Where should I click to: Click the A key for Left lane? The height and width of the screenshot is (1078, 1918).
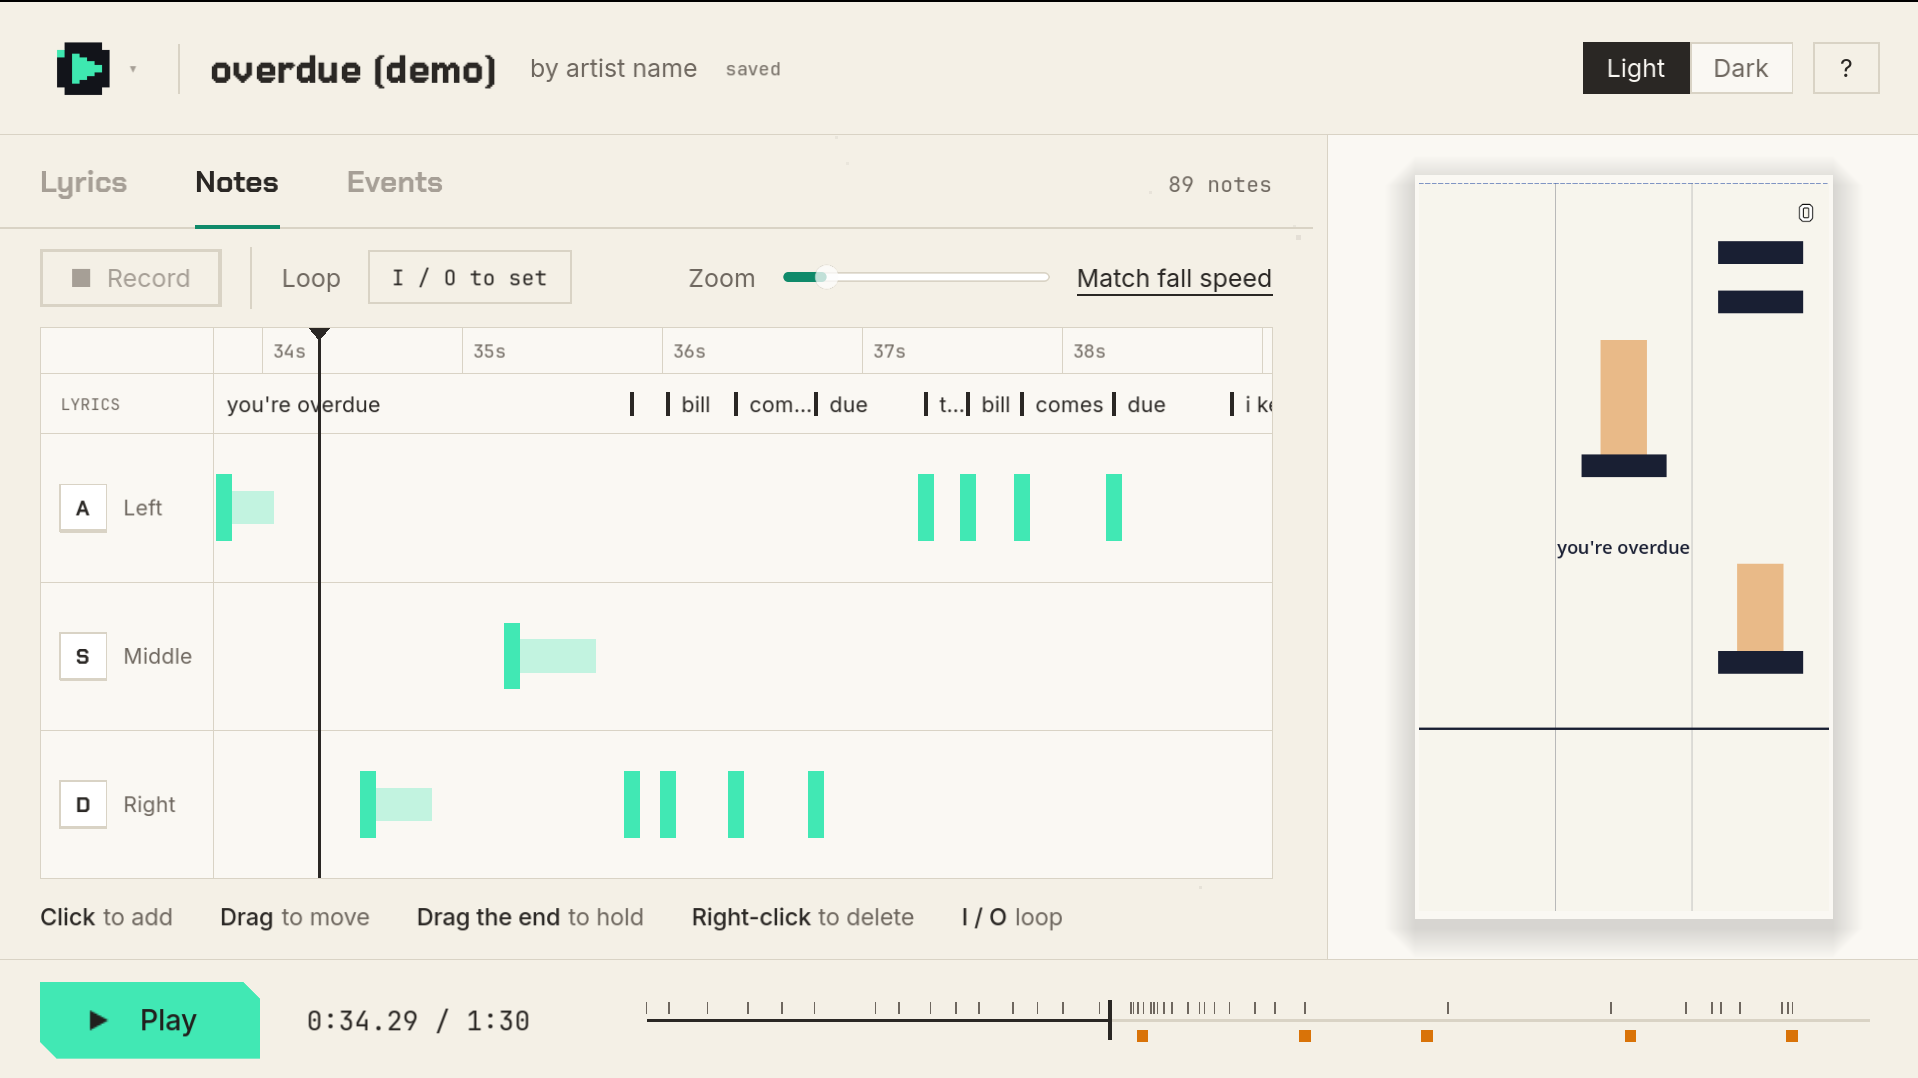click(83, 508)
